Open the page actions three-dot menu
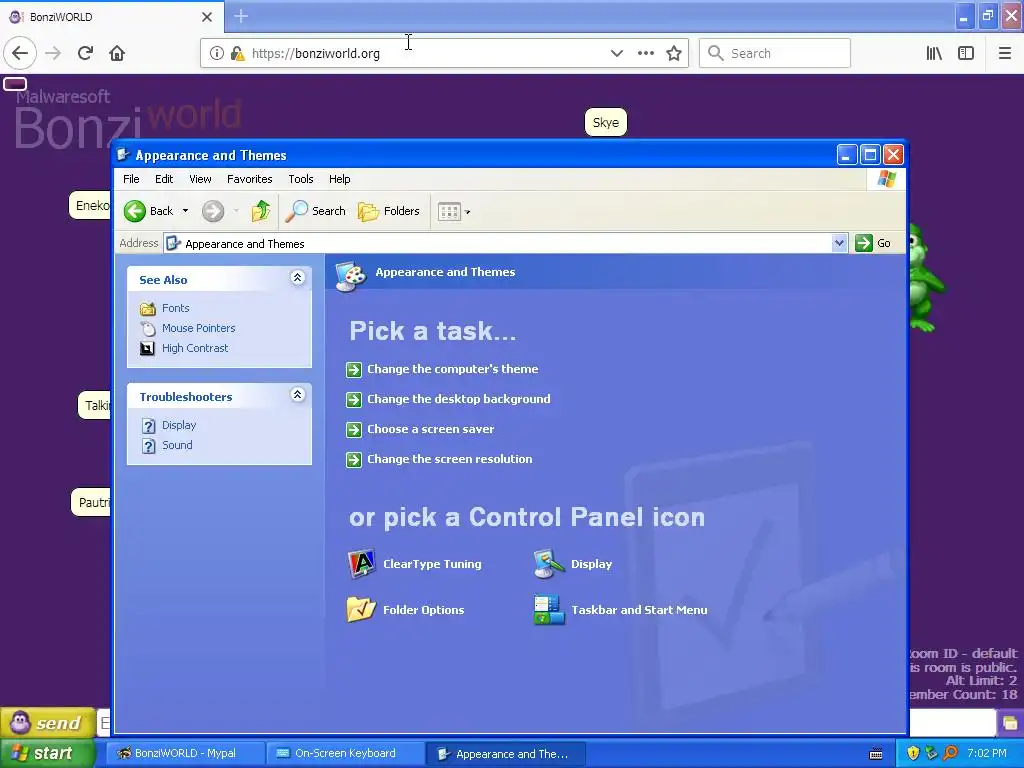The width and height of the screenshot is (1024, 768). pyautogui.click(x=645, y=53)
